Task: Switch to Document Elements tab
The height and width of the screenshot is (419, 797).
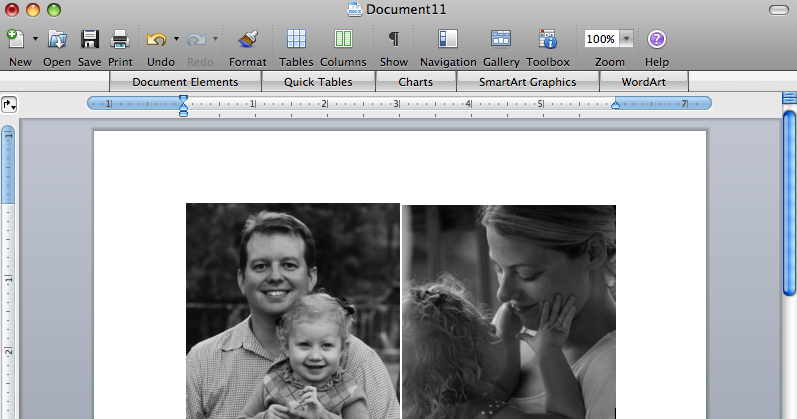Action: coord(186,82)
